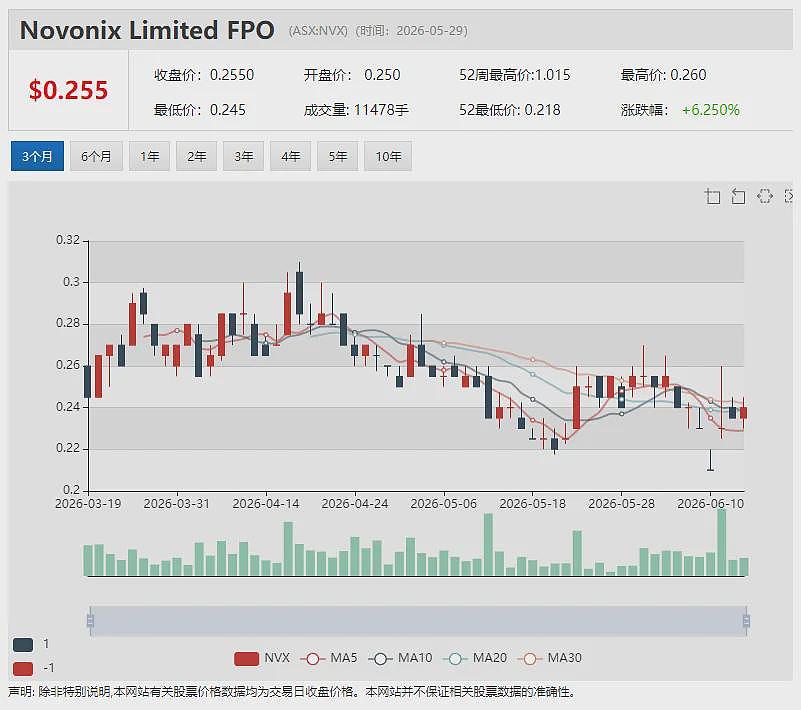Click the 2026-04-24 axis label
801x710 pixels.
(355, 504)
